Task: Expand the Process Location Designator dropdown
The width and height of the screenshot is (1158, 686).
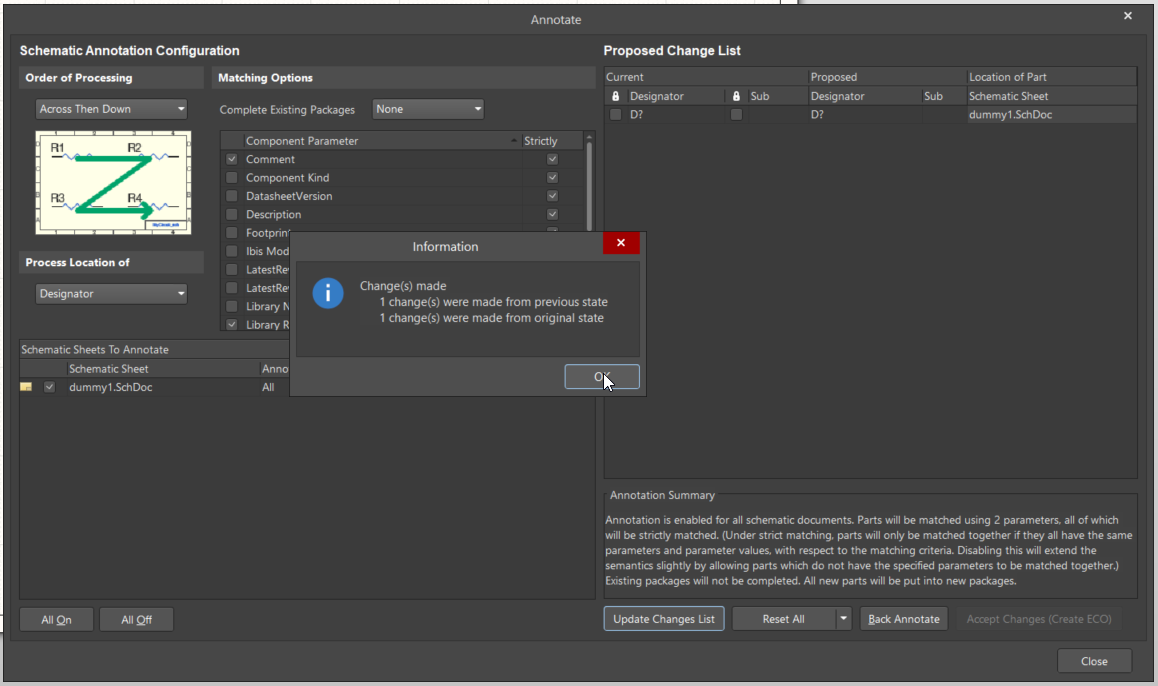Action: [x=111, y=294]
